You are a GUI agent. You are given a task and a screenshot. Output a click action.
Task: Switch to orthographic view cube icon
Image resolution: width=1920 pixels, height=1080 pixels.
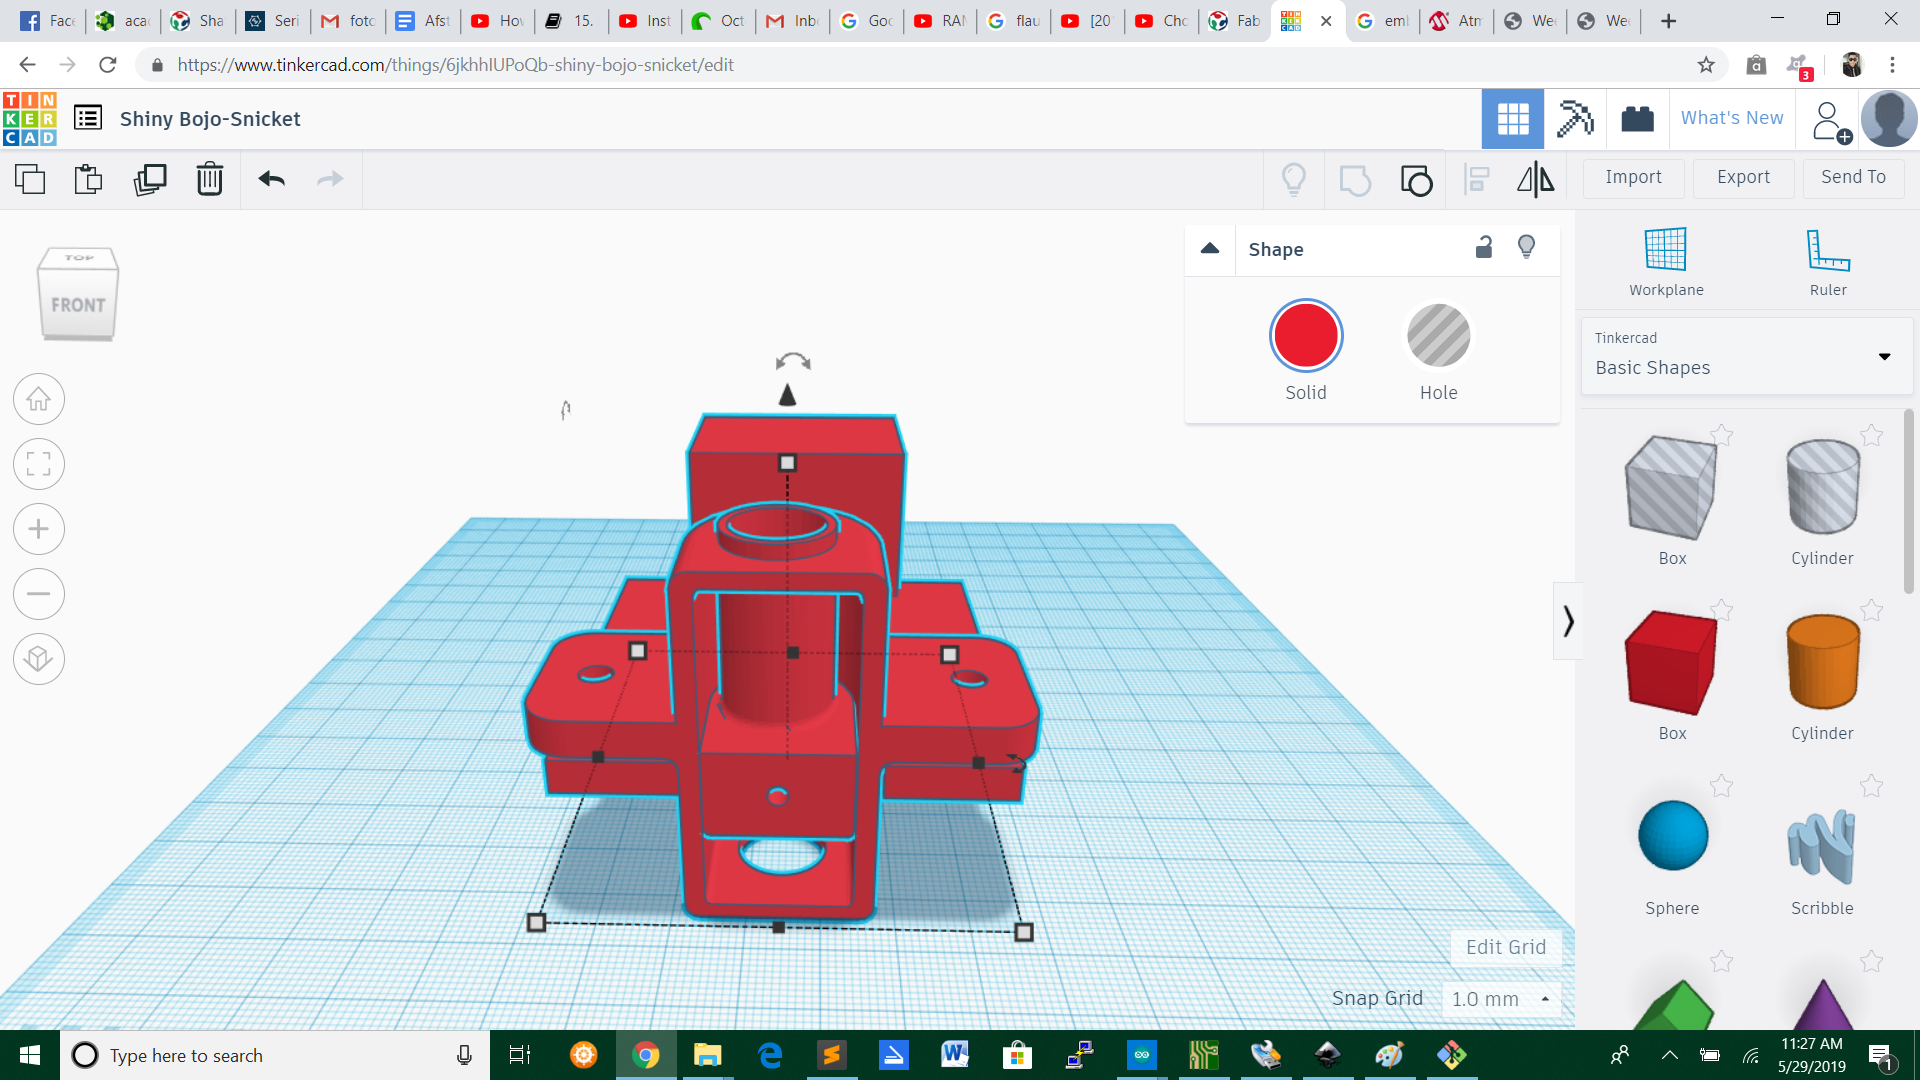click(39, 659)
